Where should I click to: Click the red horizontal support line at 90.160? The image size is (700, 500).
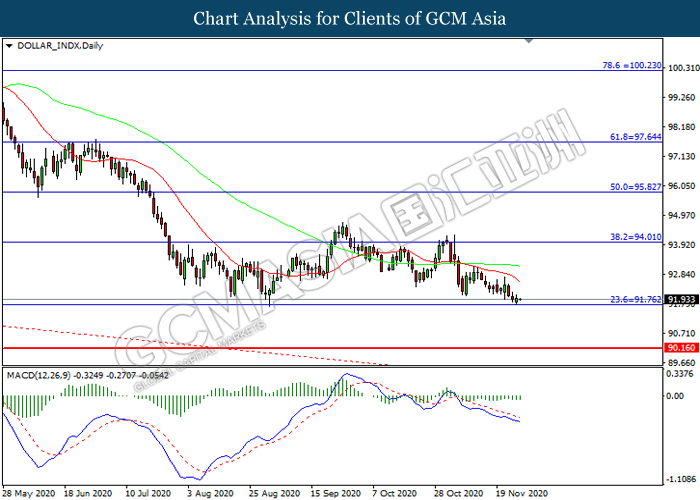click(x=333, y=348)
